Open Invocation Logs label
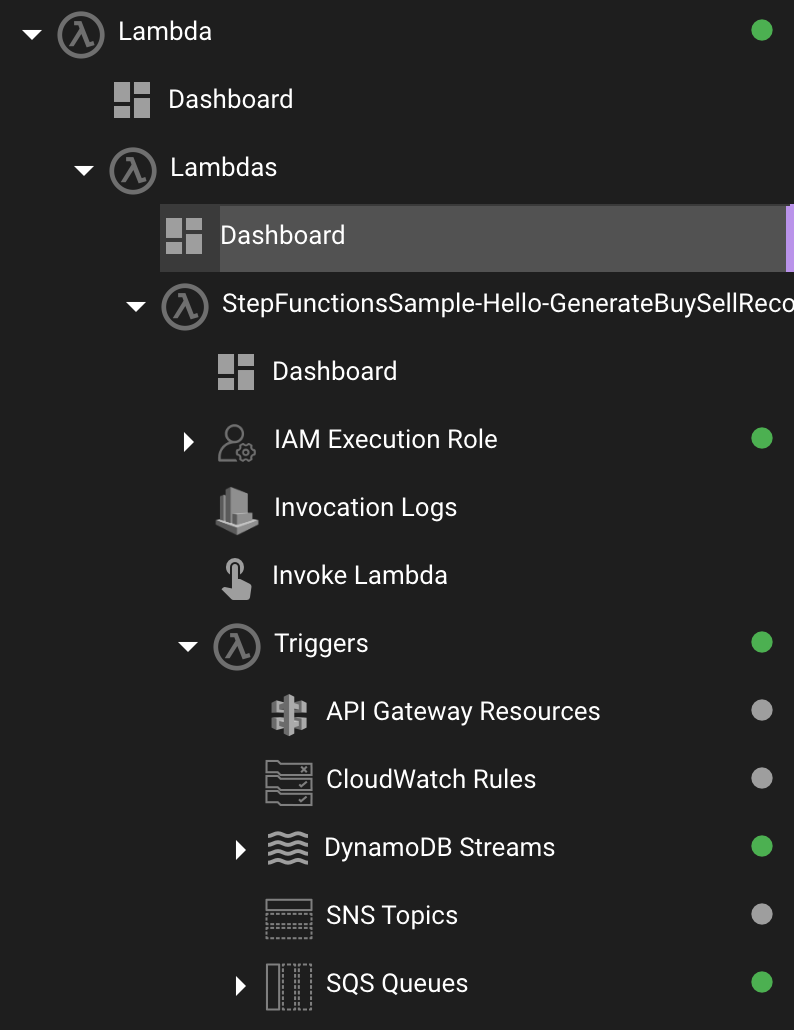Image resolution: width=794 pixels, height=1030 pixels. [x=365, y=508]
